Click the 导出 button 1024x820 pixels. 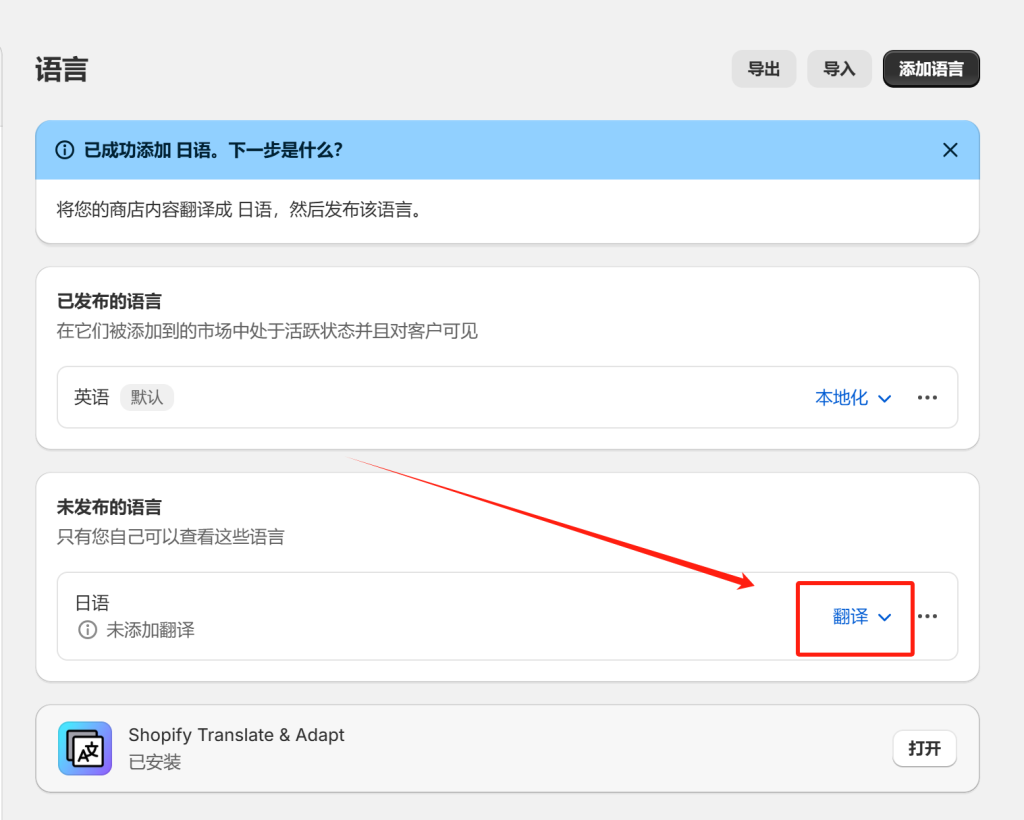tap(763, 68)
